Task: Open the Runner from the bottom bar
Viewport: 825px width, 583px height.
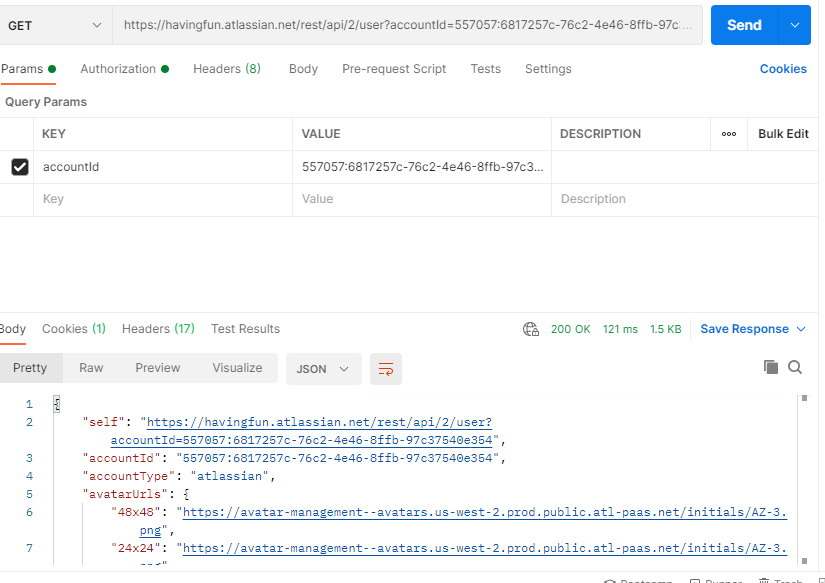Action: 716,580
